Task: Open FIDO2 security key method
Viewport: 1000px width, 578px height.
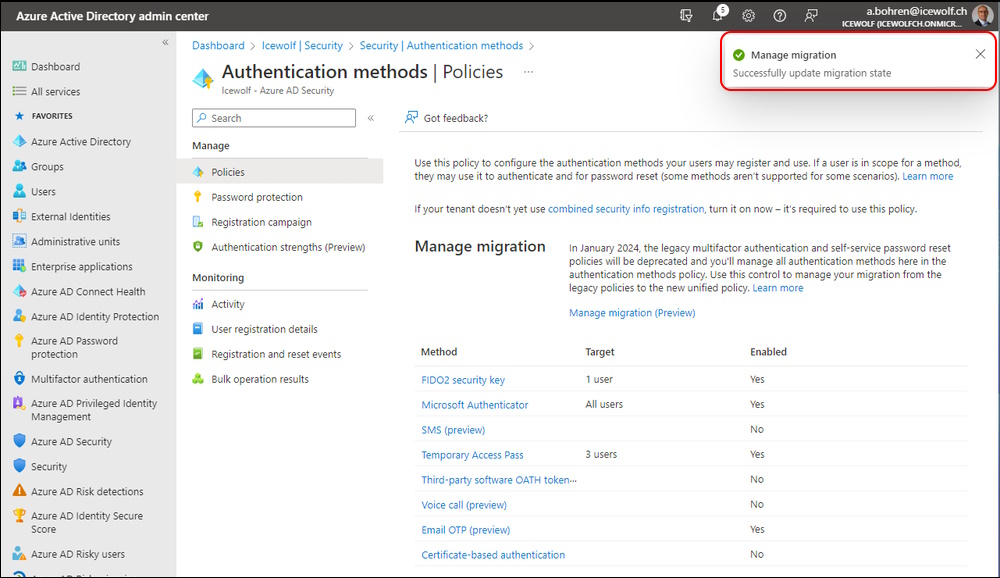Action: coord(463,380)
